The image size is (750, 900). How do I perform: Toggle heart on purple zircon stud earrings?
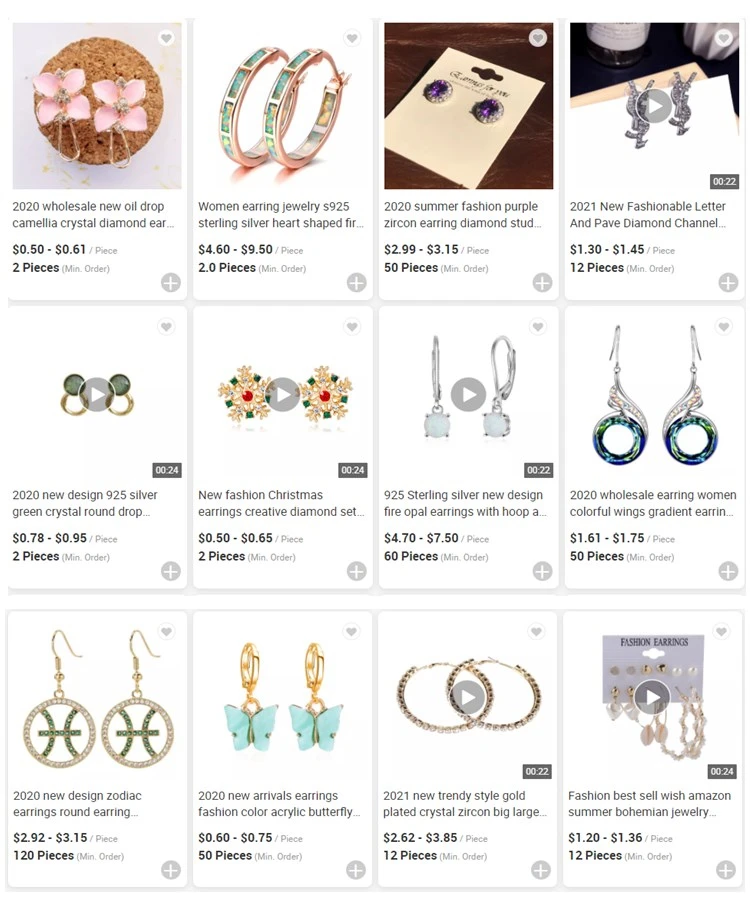click(x=538, y=38)
